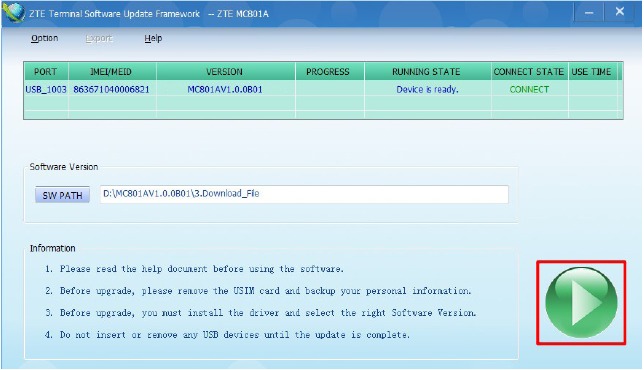
Task: Select the IMEI 863671040006821 cell
Action: coord(112,89)
